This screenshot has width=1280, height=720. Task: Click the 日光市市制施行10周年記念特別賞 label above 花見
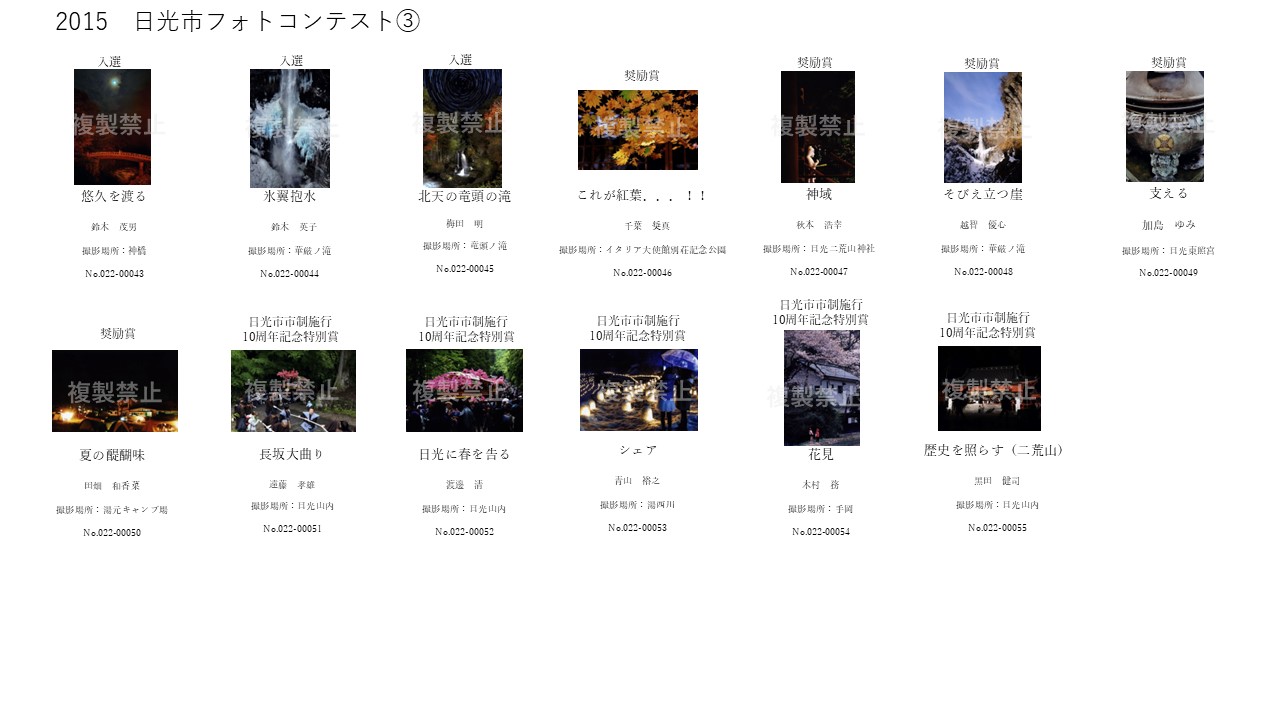pyautogui.click(x=821, y=310)
